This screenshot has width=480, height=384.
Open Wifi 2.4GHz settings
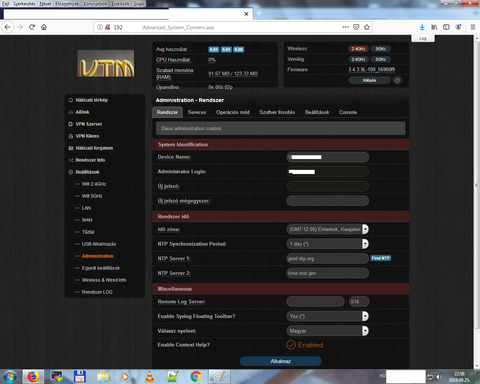click(x=94, y=184)
